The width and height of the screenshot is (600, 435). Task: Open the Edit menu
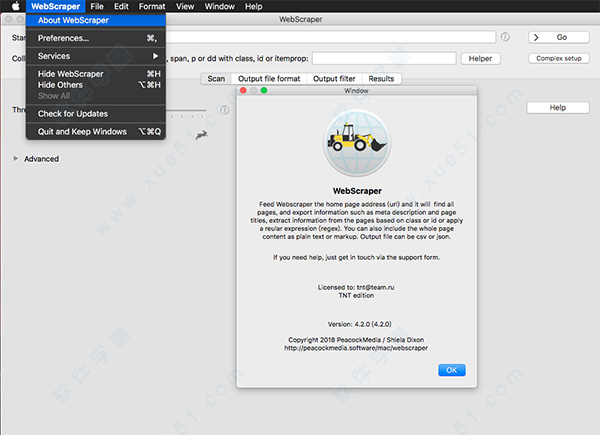121,7
